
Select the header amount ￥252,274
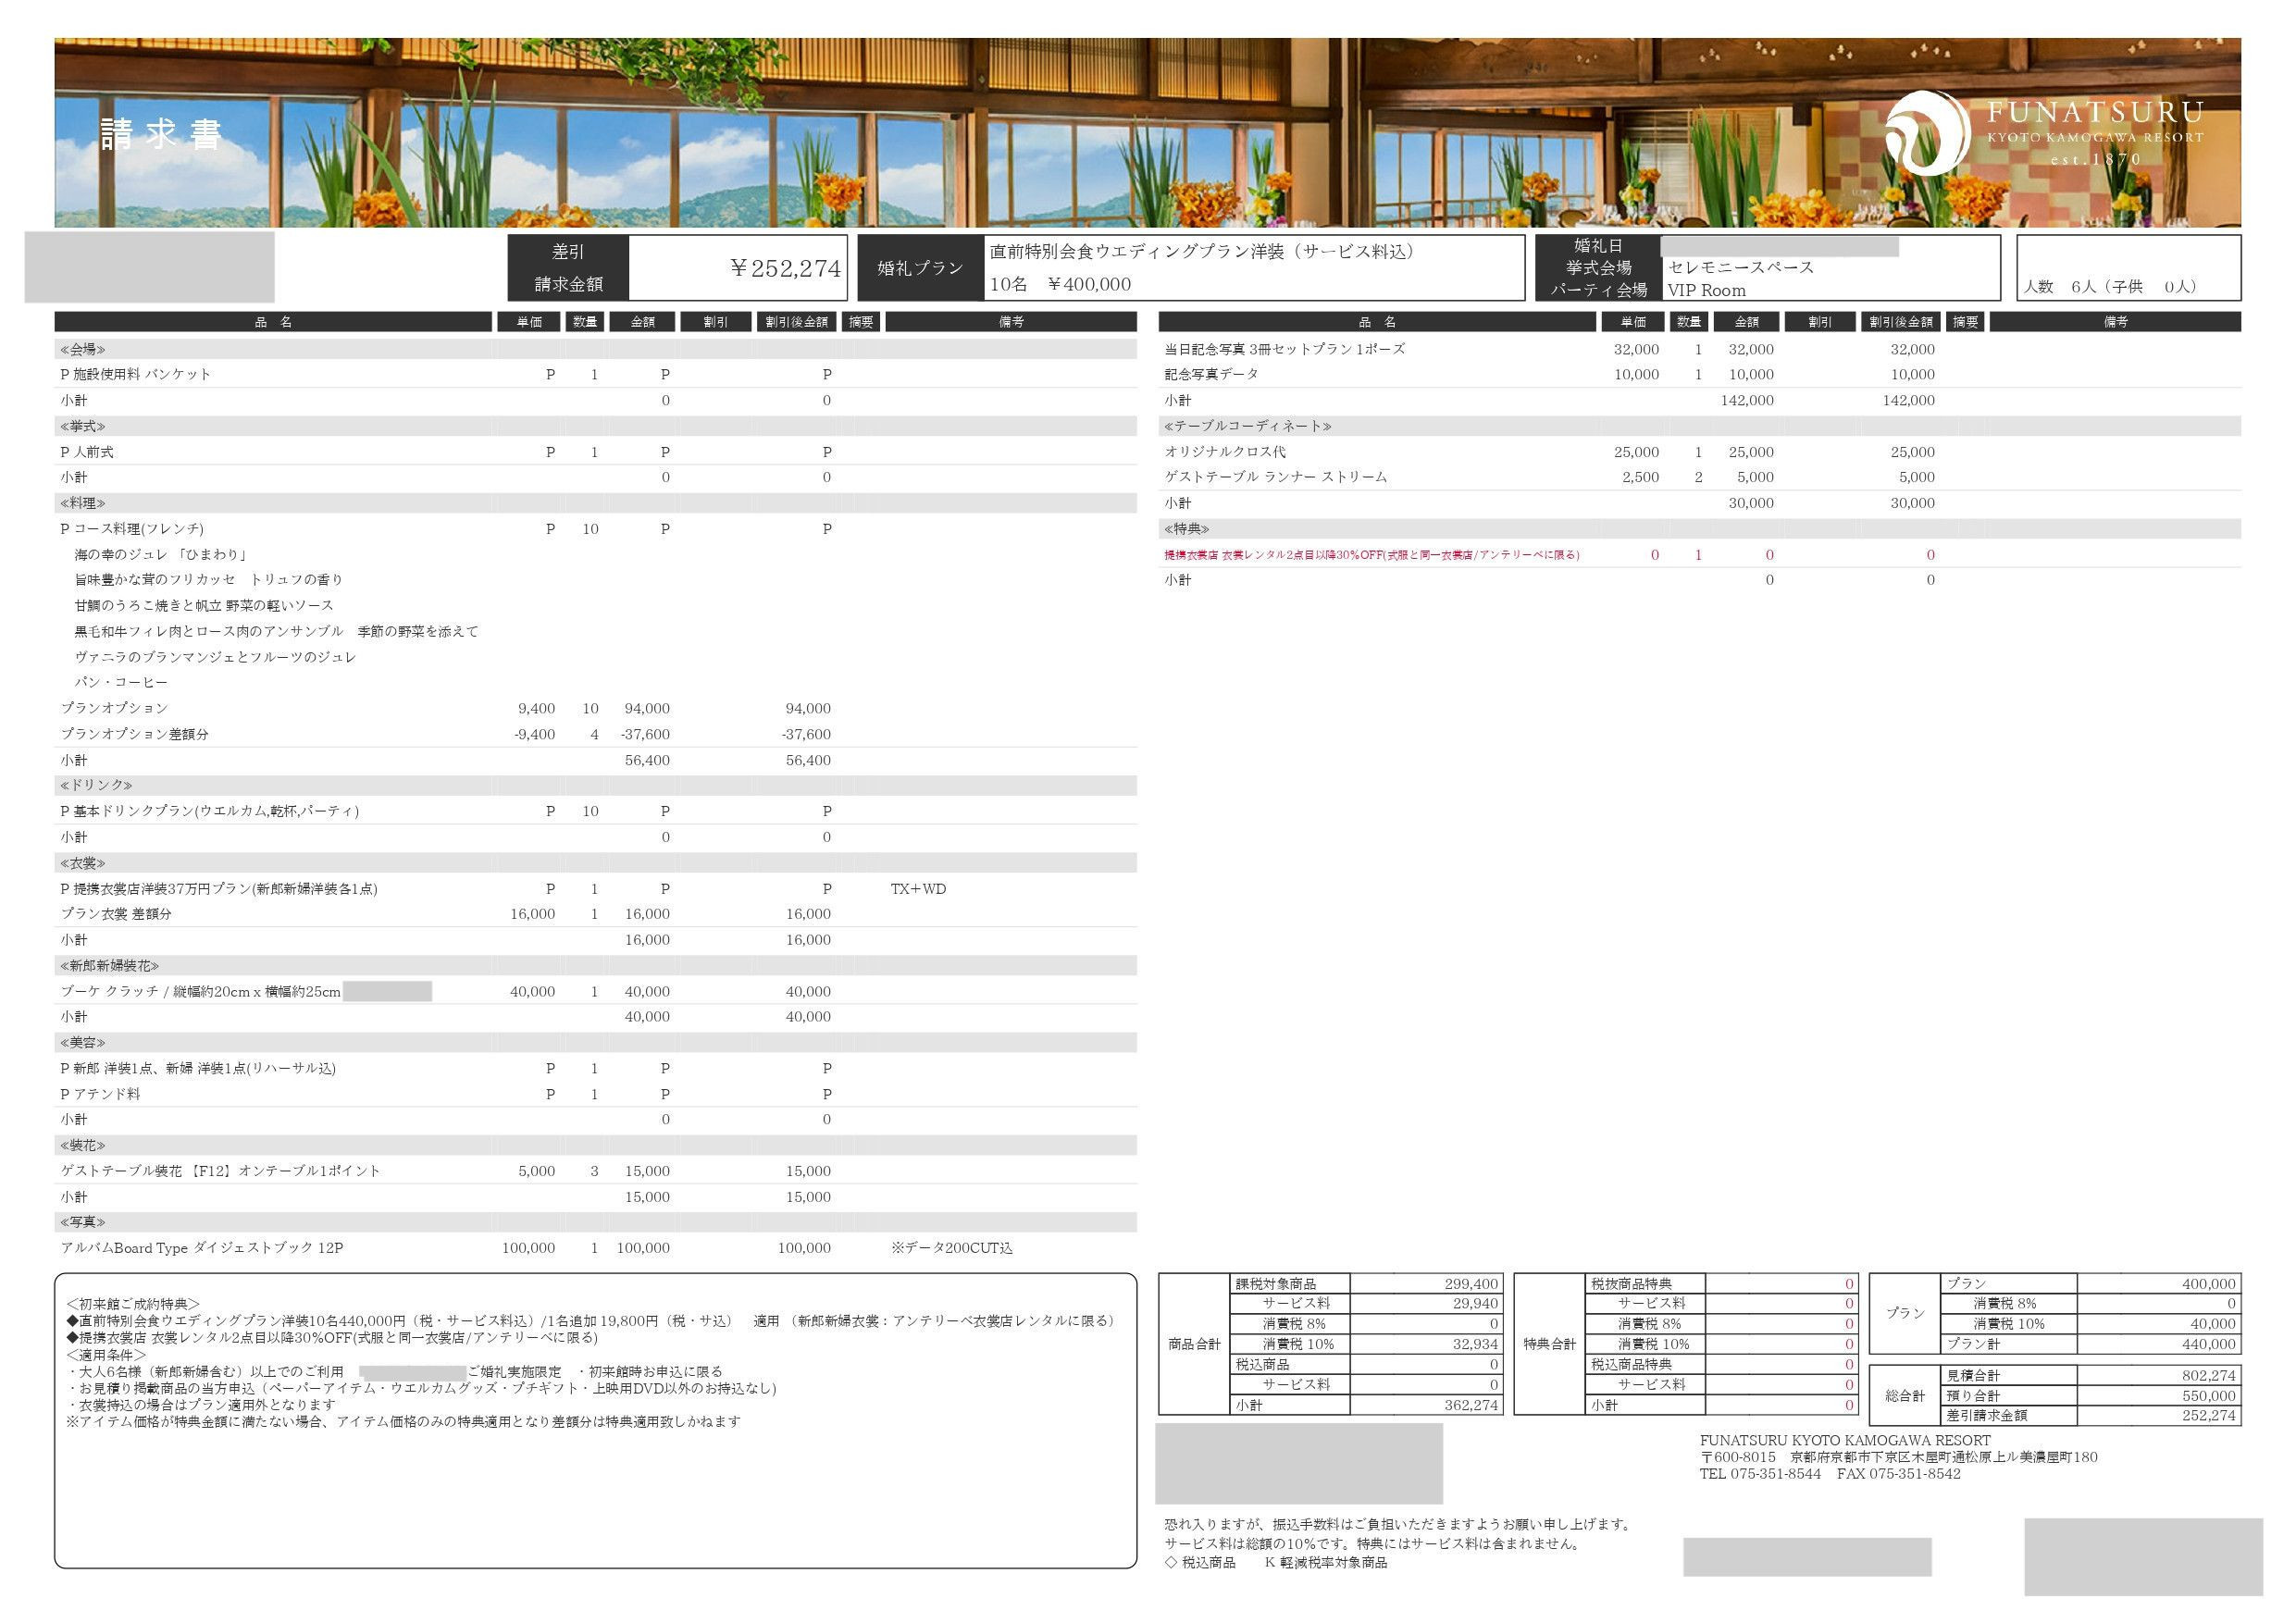click(786, 268)
